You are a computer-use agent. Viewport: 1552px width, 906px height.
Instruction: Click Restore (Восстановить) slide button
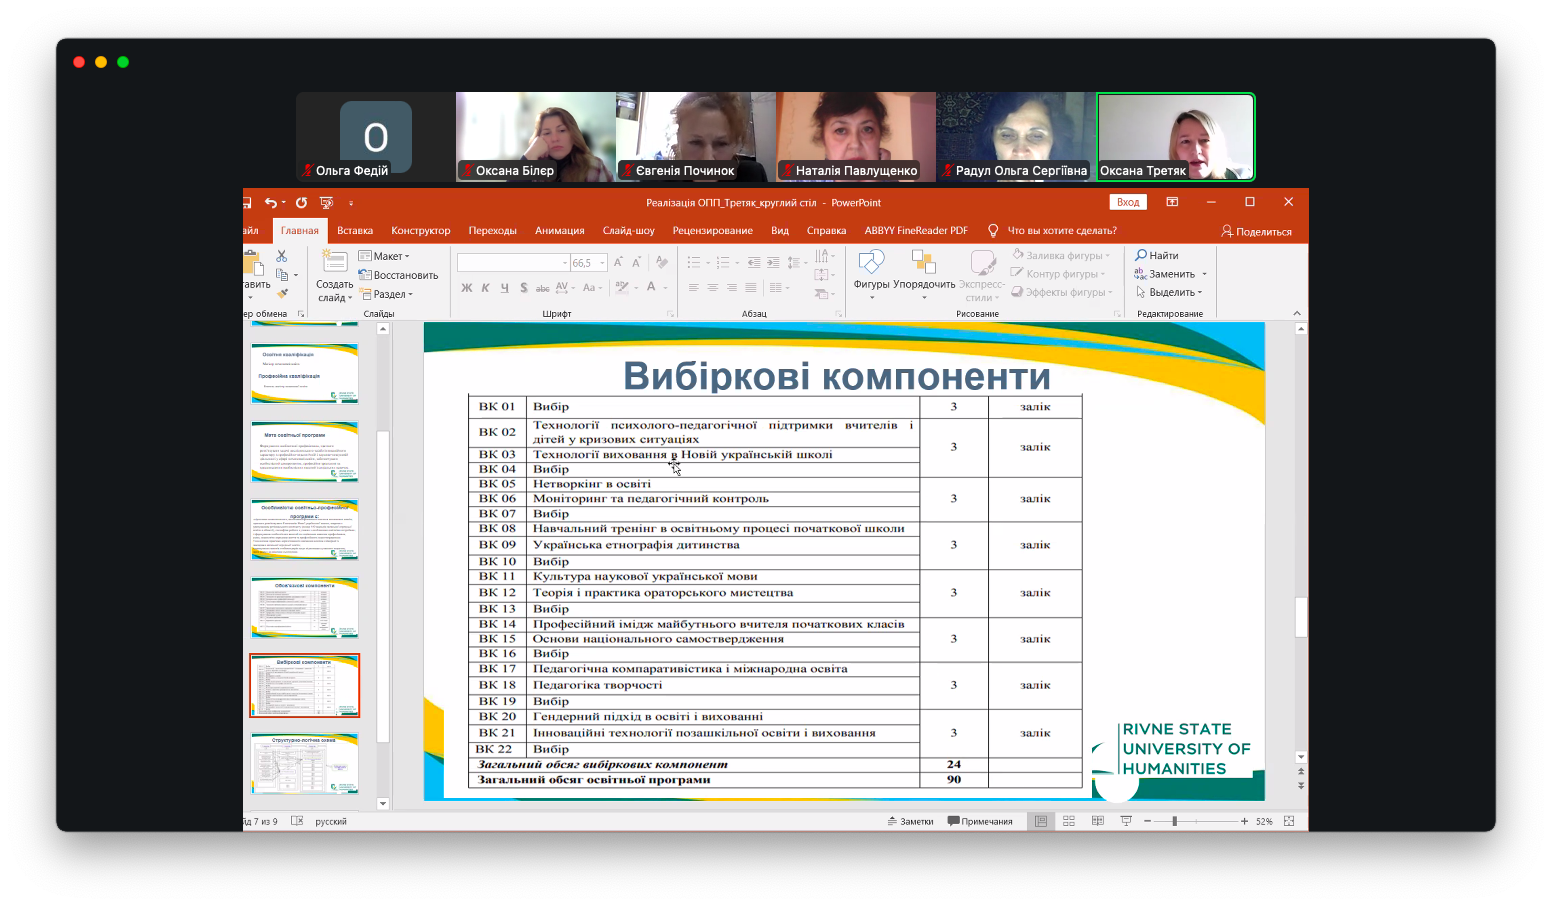click(x=399, y=275)
